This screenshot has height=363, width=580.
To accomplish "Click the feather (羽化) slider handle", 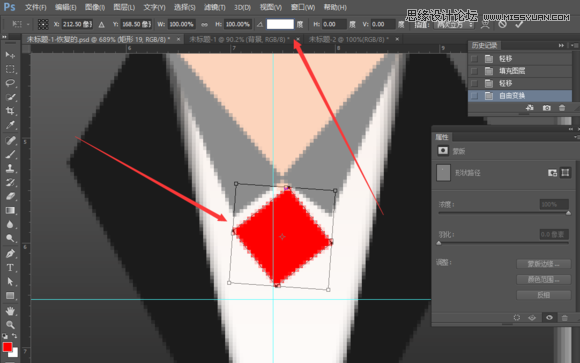I will pos(439,243).
